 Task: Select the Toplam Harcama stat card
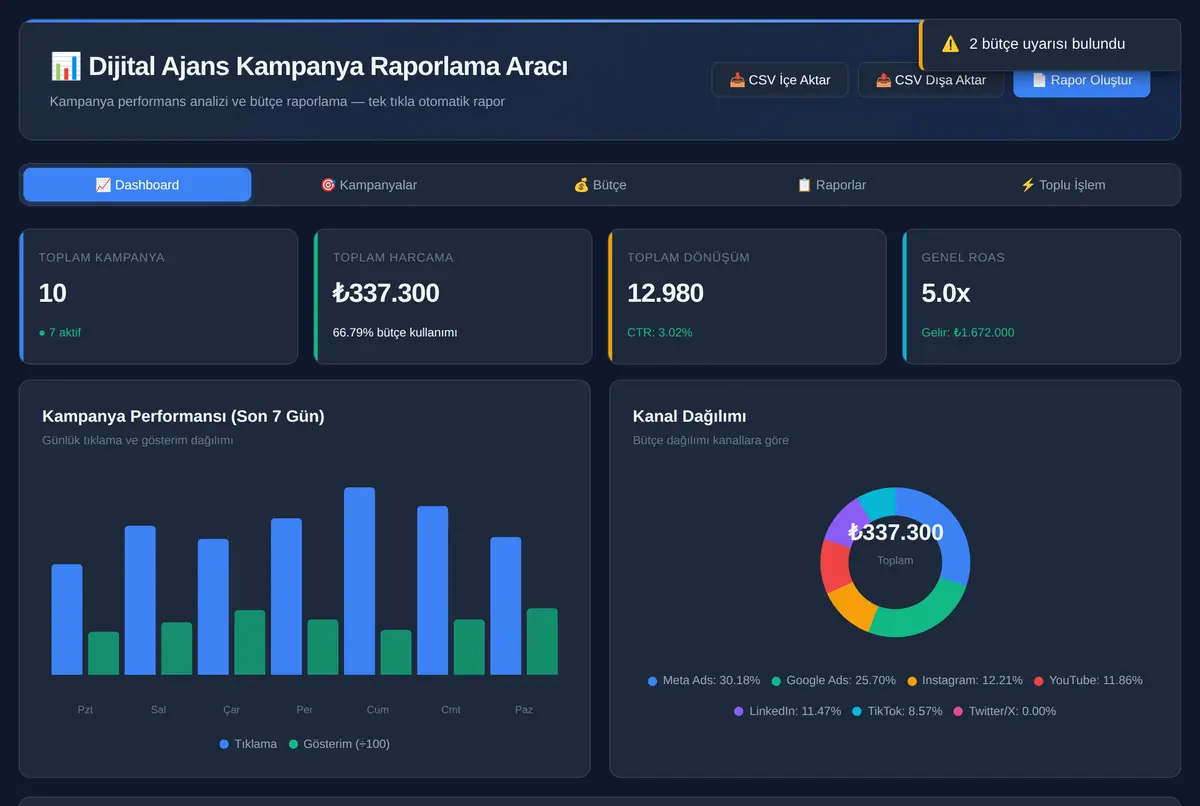[453, 297]
